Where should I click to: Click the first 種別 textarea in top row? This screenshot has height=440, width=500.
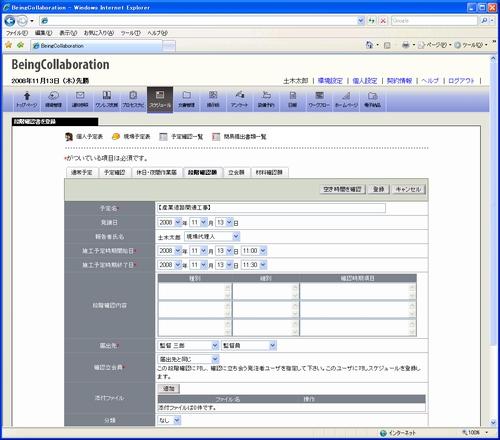click(x=195, y=291)
